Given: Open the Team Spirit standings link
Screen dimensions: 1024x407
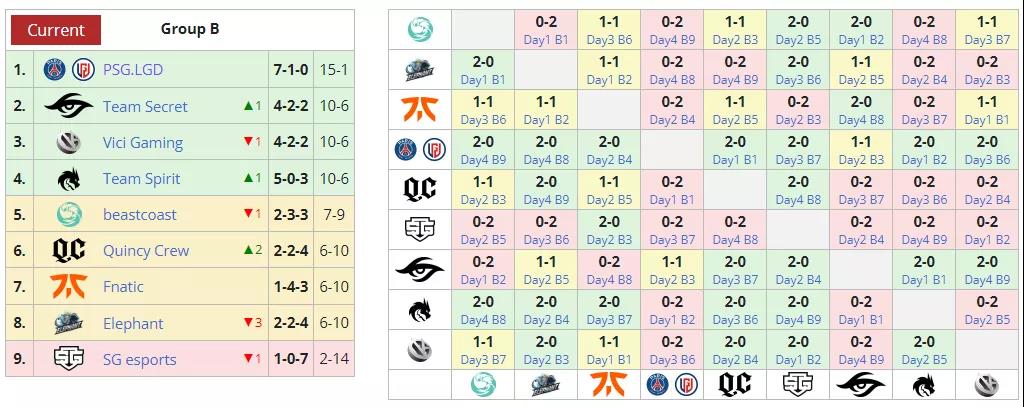Looking at the screenshot, I should [141, 178].
